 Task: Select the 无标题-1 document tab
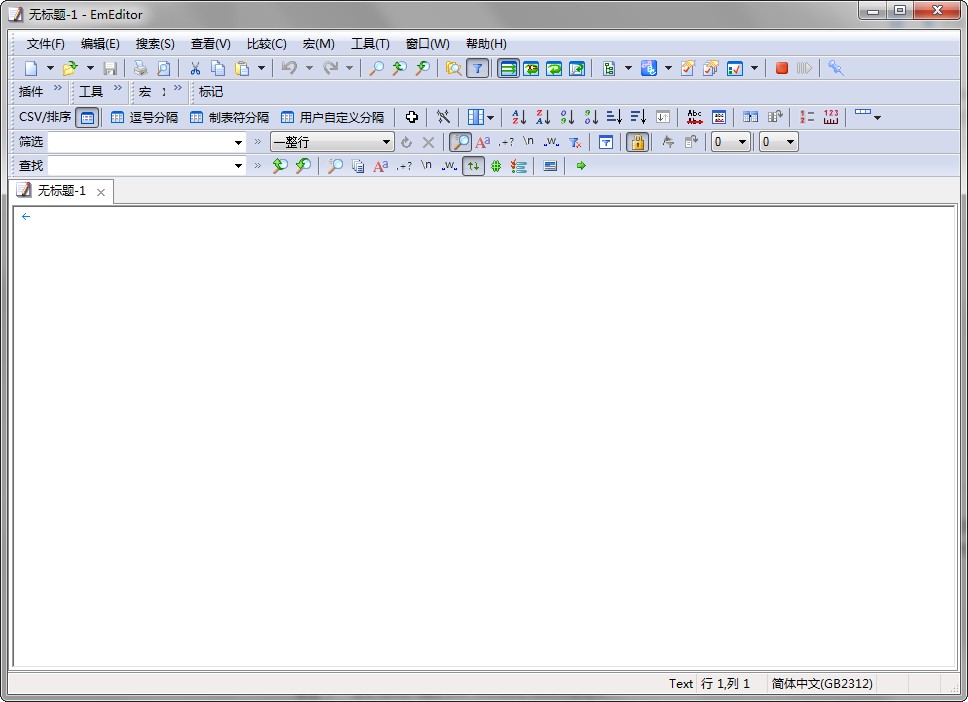61,191
